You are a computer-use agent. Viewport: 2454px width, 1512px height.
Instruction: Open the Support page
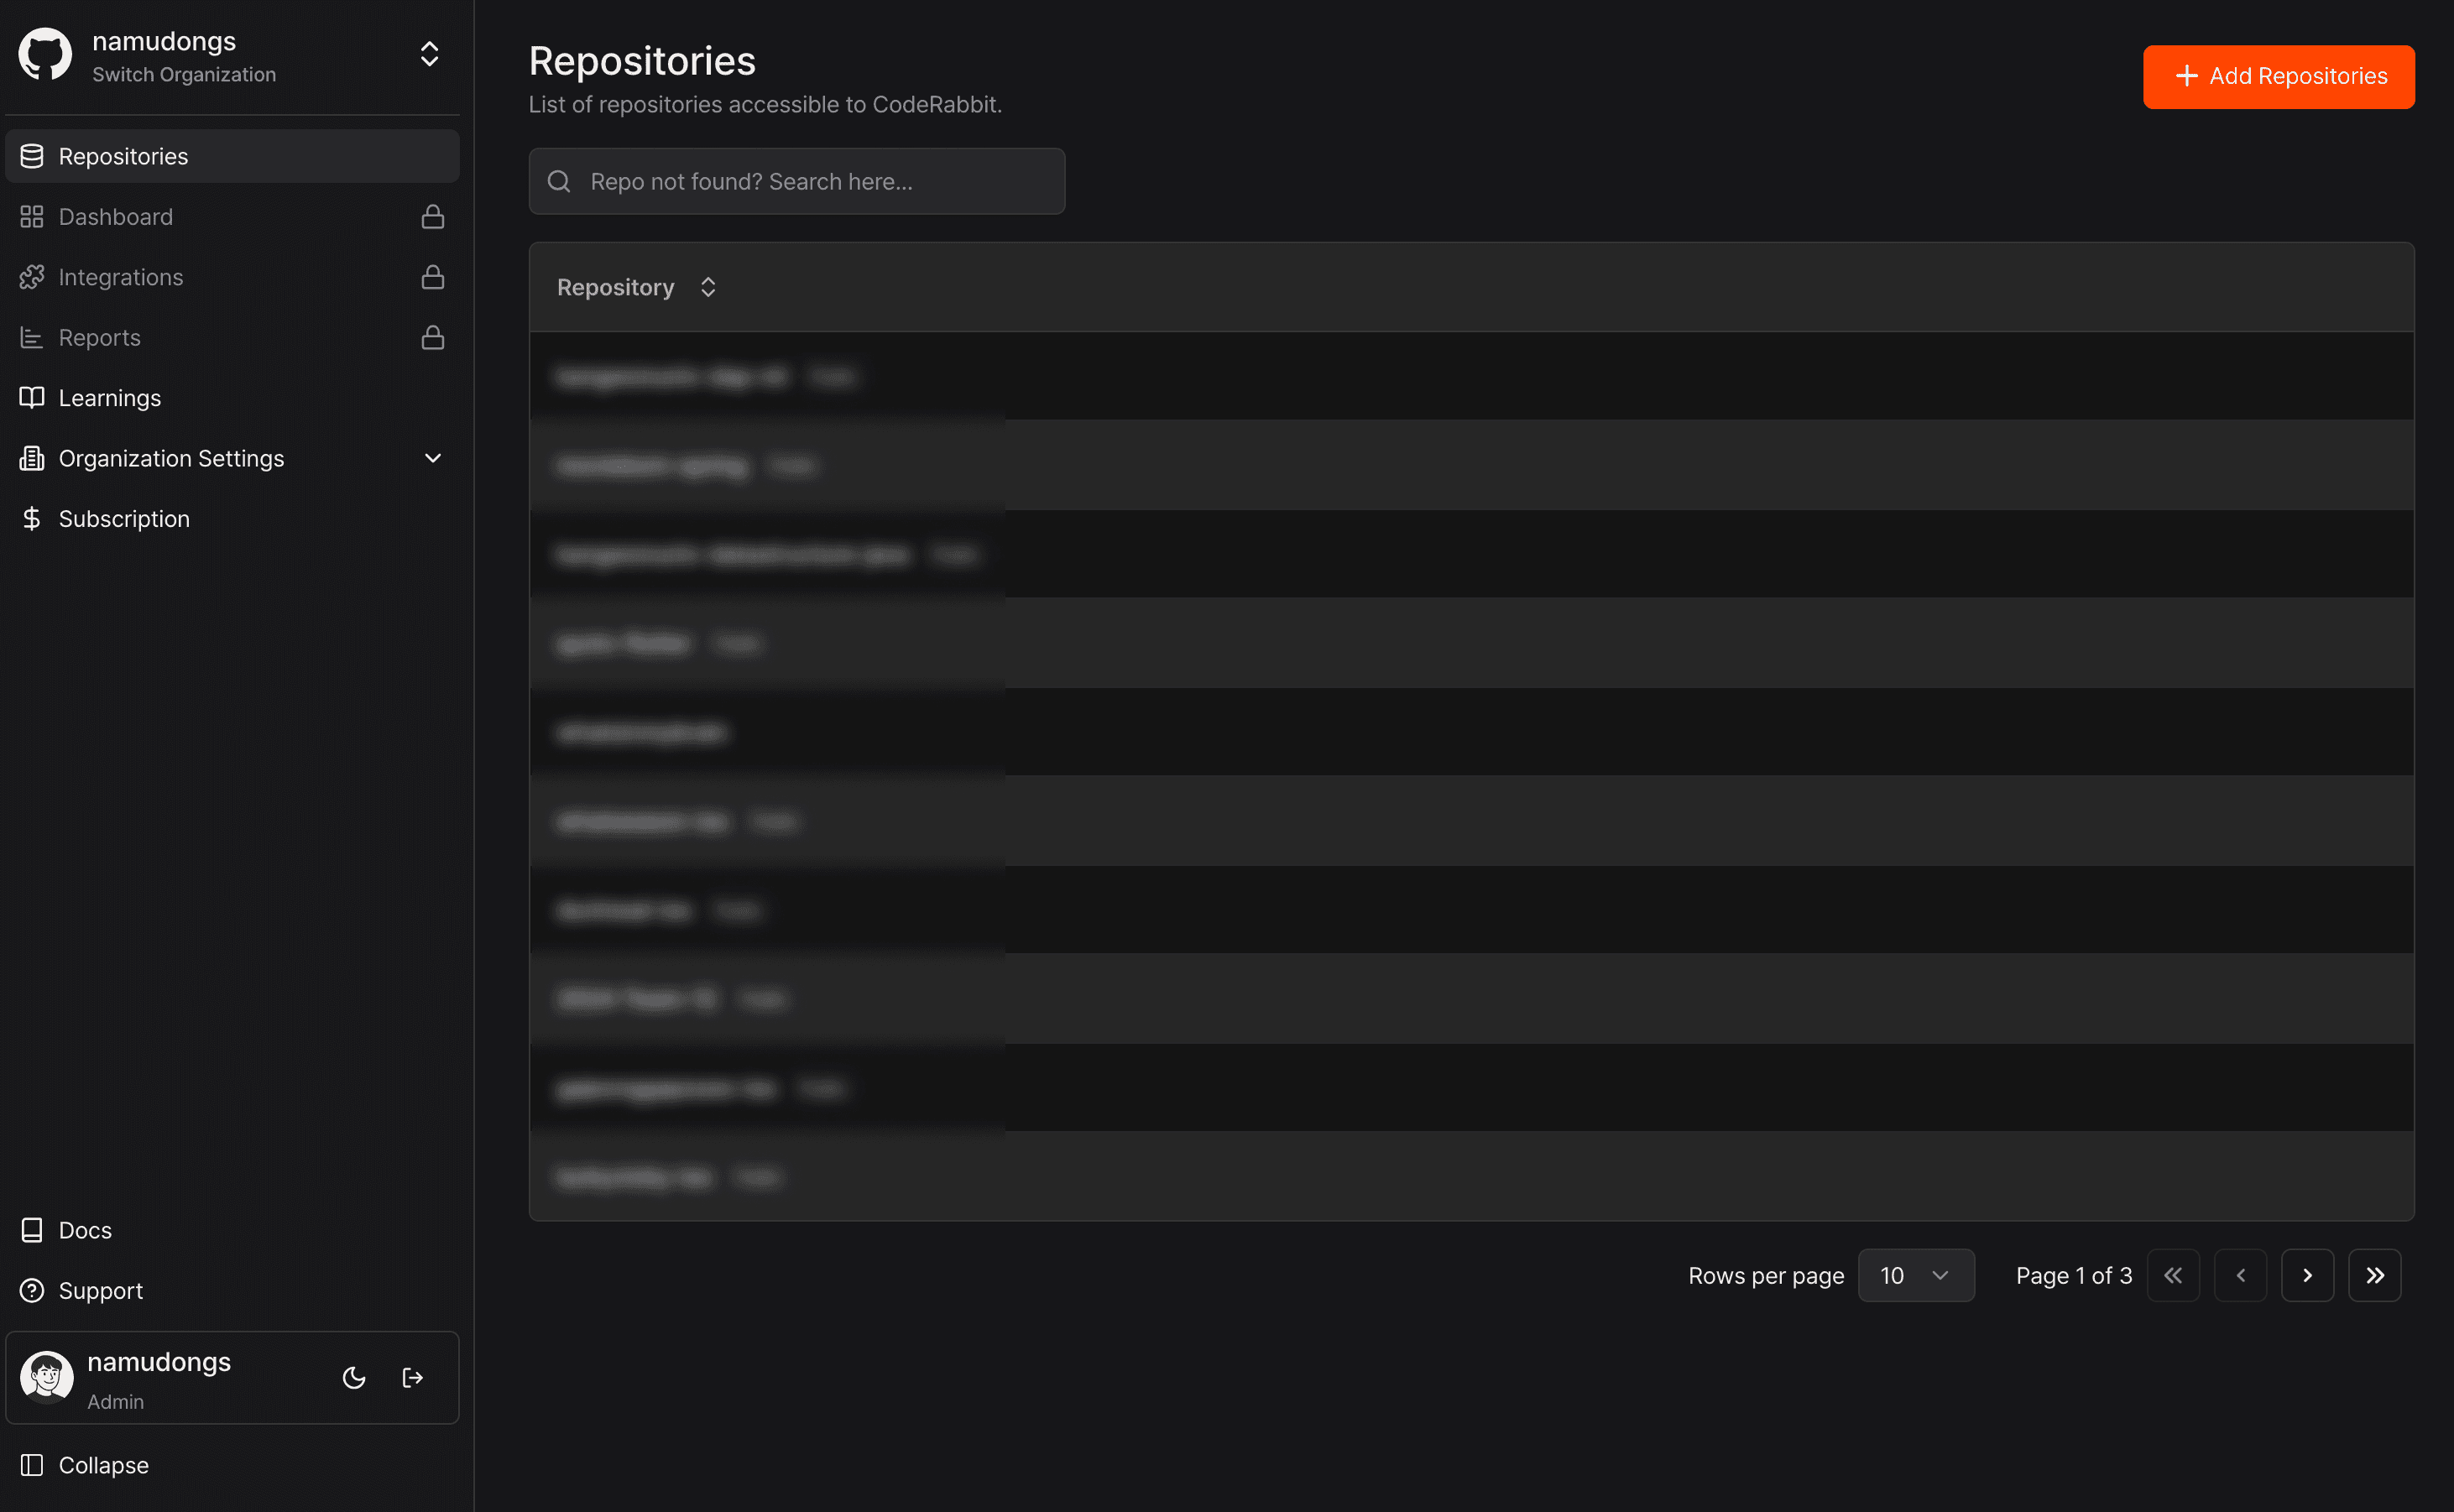[100, 1291]
